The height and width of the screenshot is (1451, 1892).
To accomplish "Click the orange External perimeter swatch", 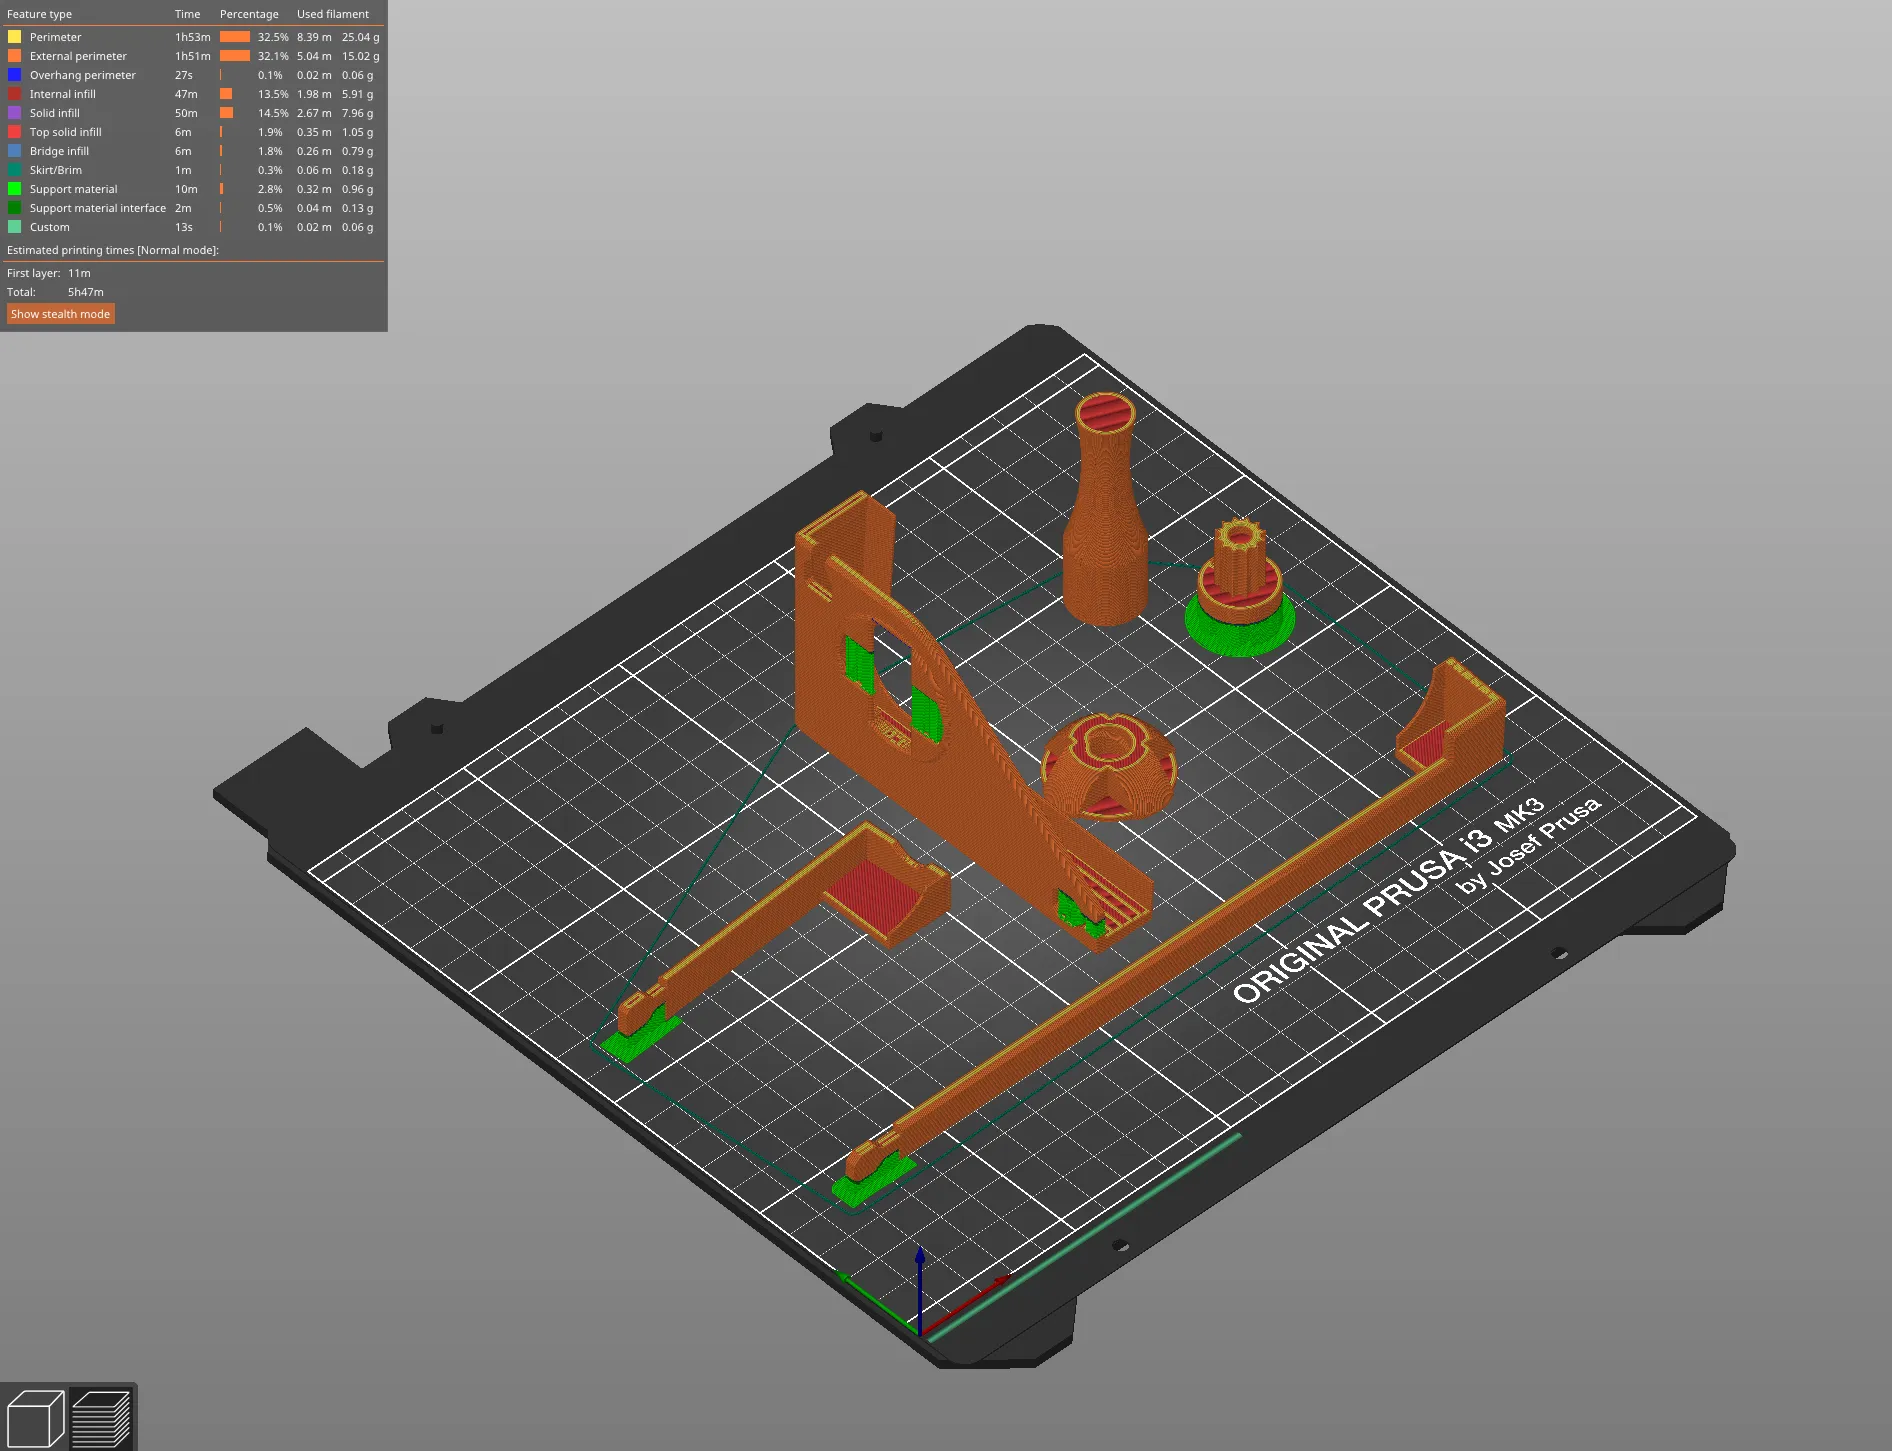I will pyautogui.click(x=15, y=56).
